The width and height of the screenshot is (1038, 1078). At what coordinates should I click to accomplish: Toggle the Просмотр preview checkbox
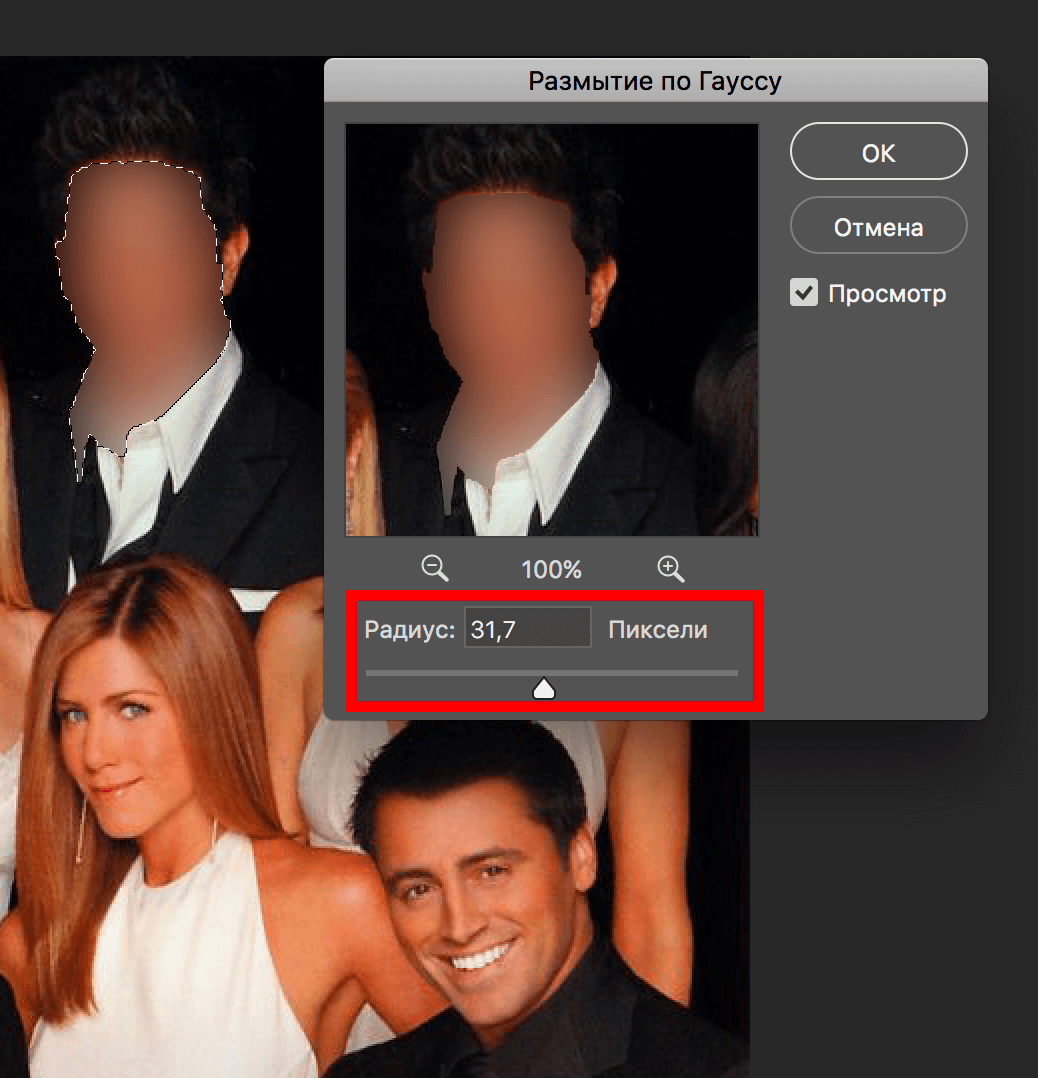coord(803,293)
